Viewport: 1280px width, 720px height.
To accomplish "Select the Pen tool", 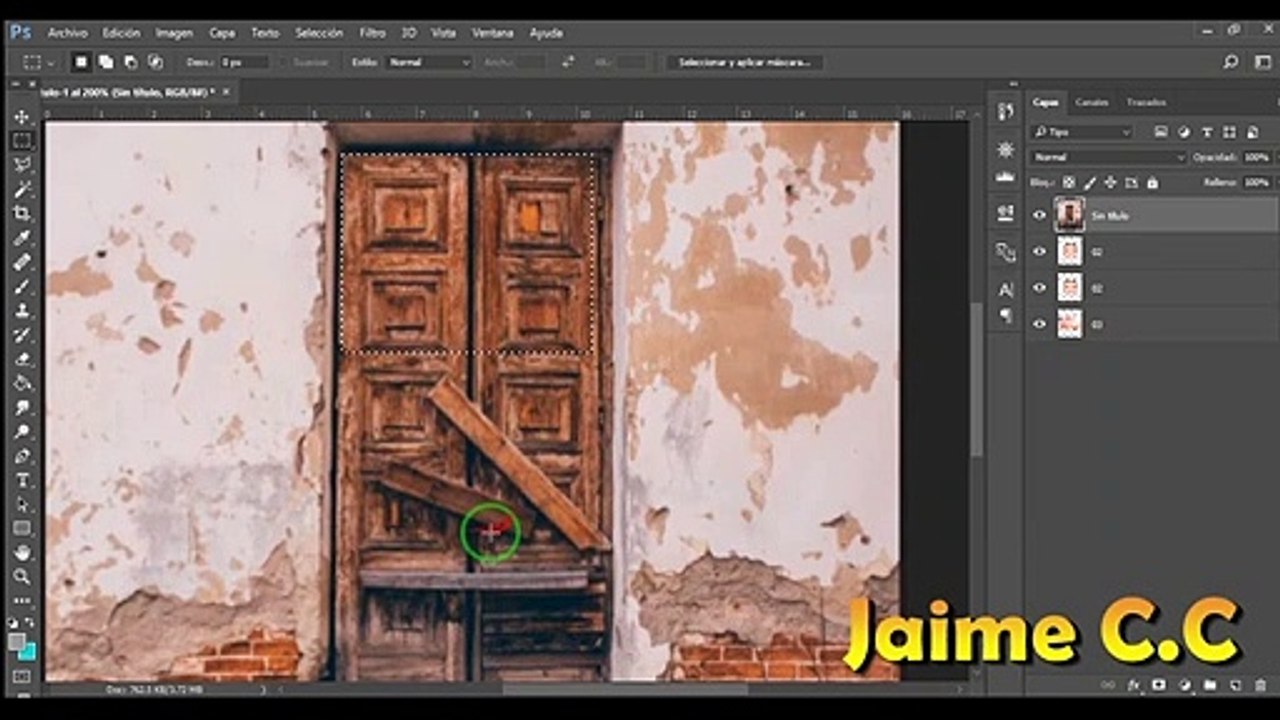I will click(x=21, y=455).
